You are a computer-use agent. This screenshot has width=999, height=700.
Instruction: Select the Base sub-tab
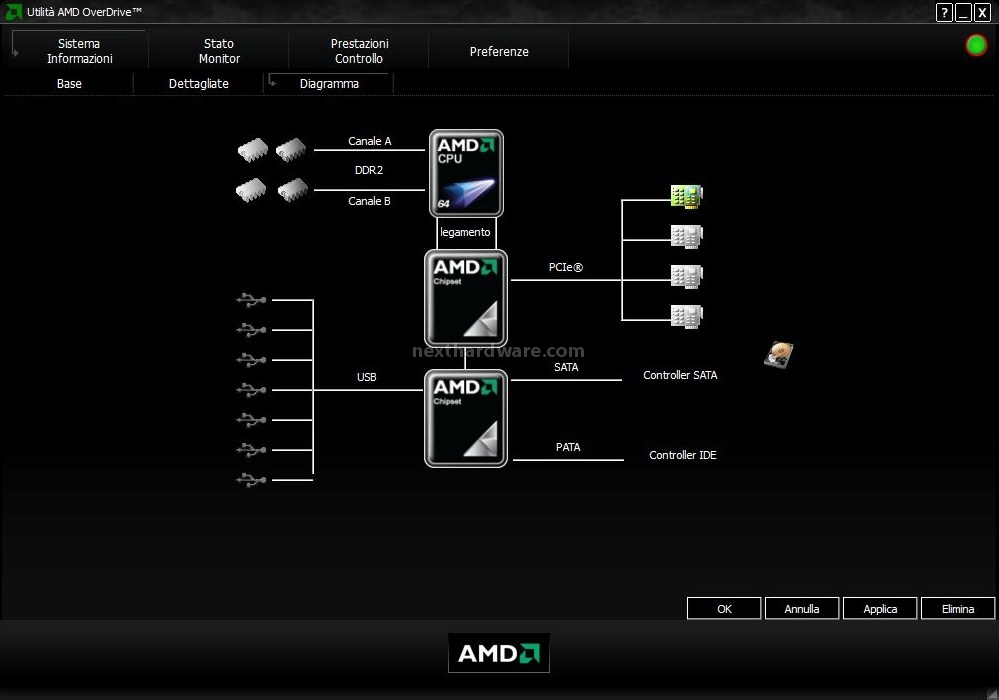tap(69, 83)
